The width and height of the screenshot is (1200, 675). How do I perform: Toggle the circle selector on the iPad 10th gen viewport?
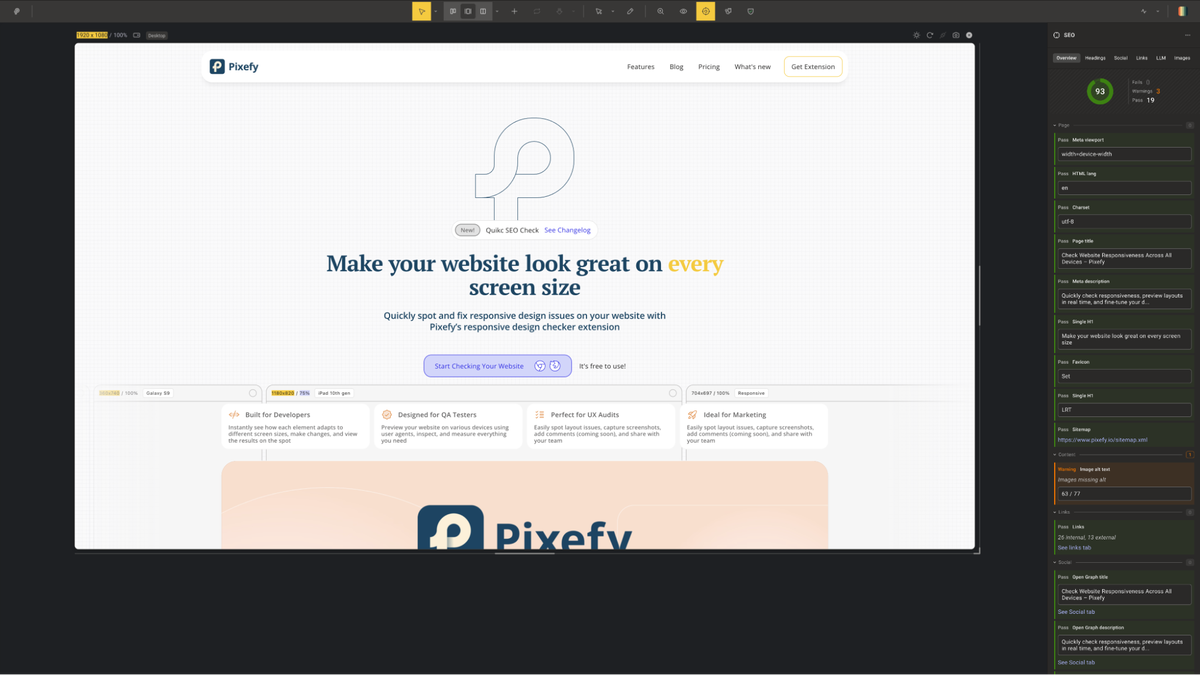[674, 393]
